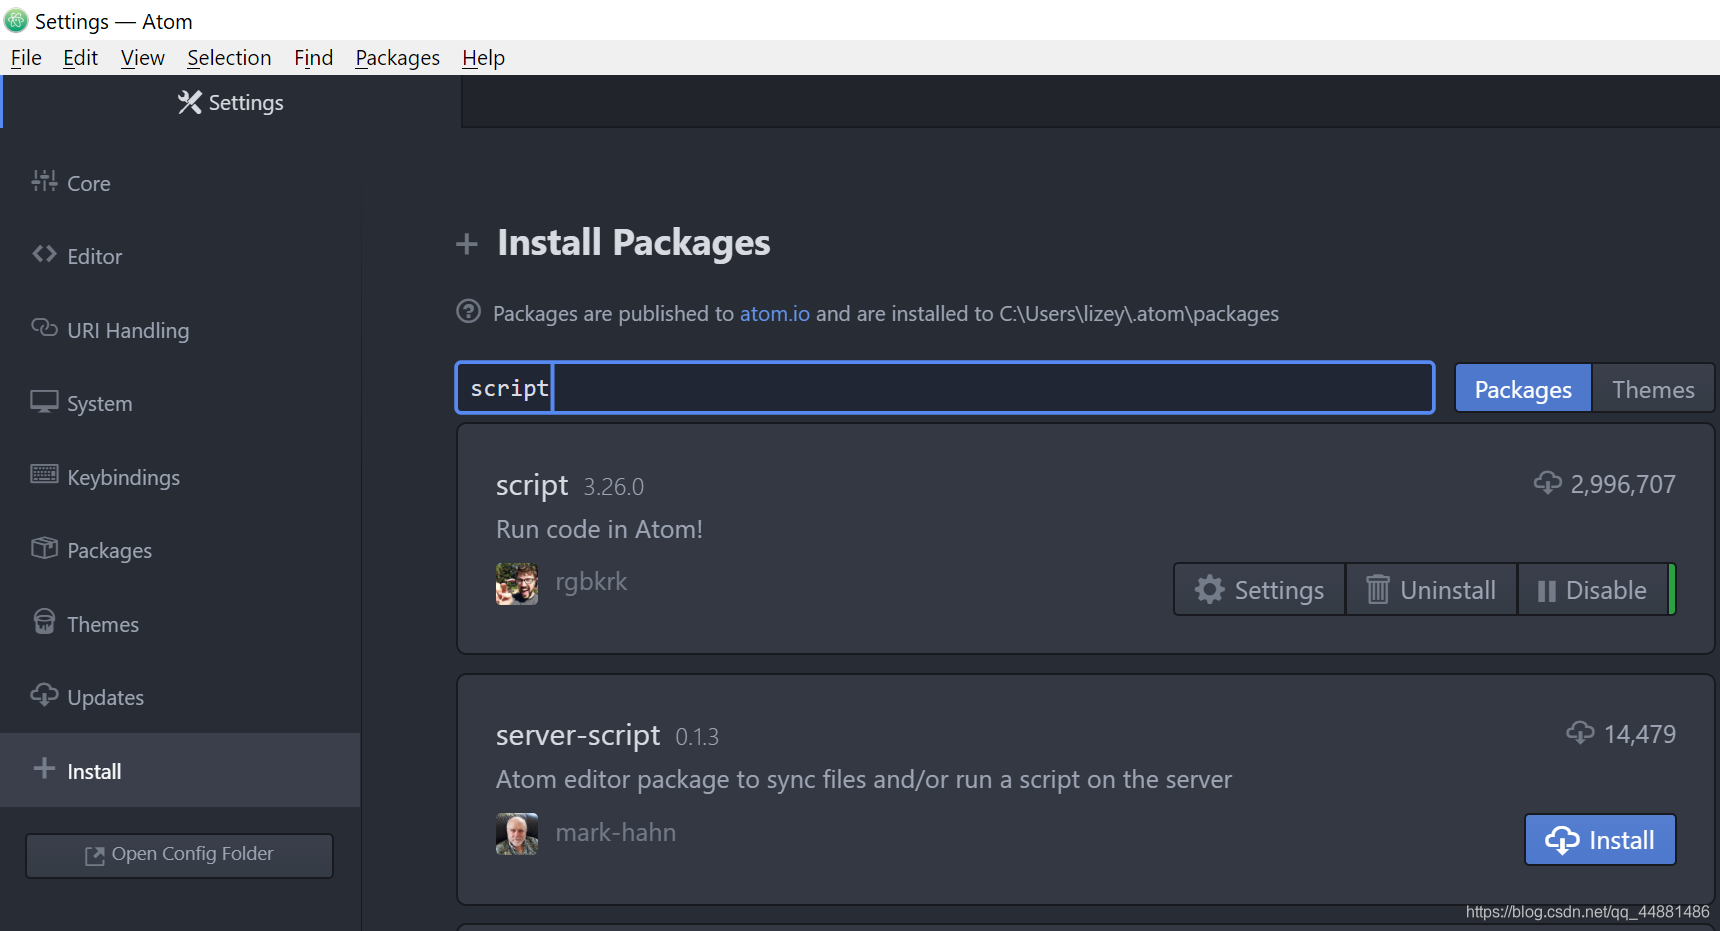Click the Atom logo in title bar

coord(16,20)
